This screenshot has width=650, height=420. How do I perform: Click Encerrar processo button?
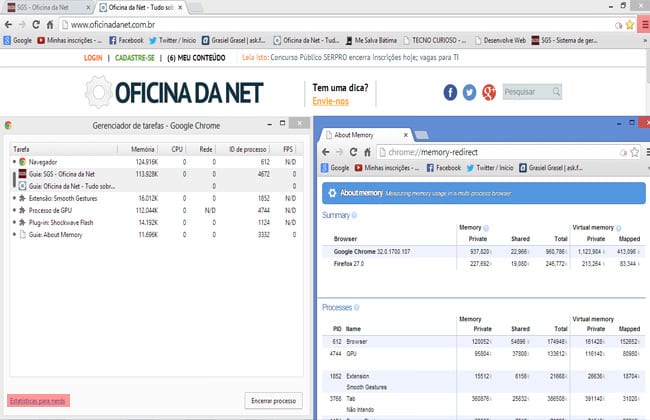coord(274,401)
